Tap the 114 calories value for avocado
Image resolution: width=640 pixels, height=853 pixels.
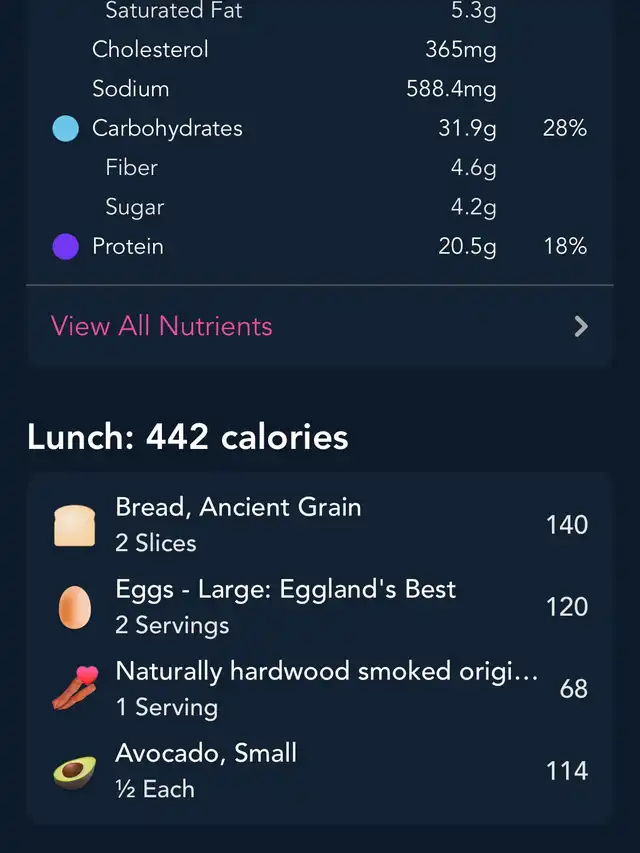(567, 771)
